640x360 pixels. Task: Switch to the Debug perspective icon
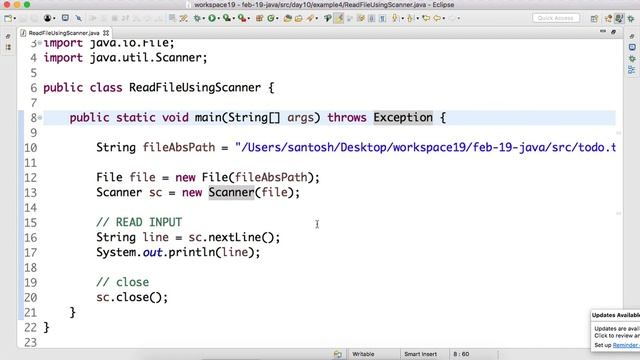point(631,18)
